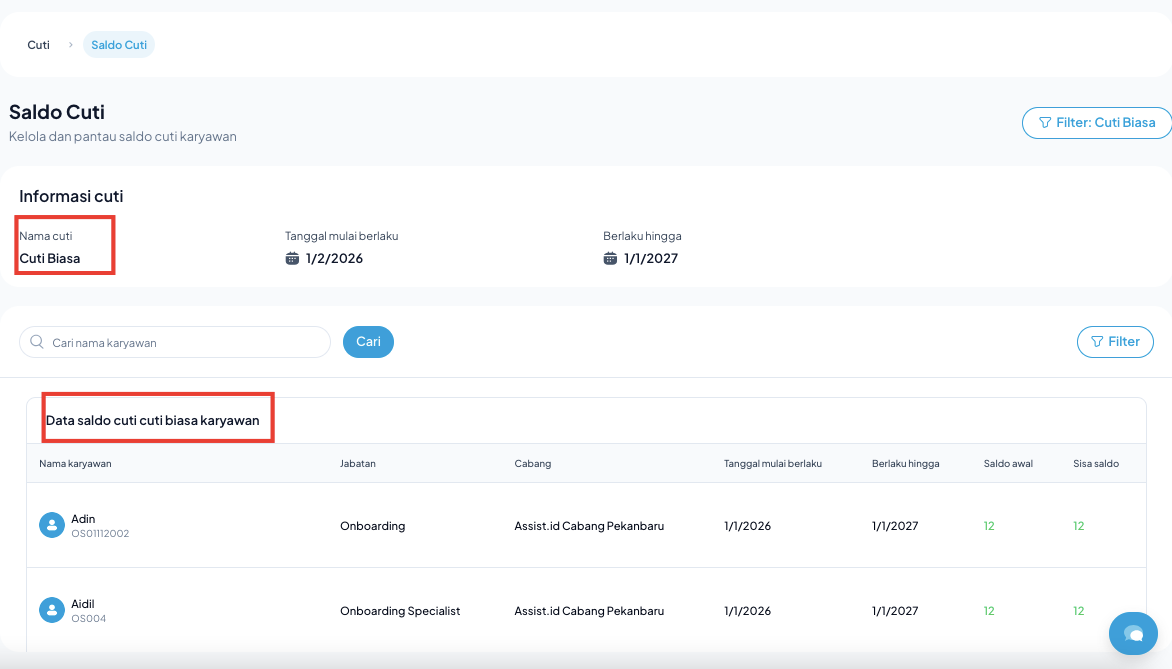
Task: Click the magnifier icon in search box
Action: [37, 342]
